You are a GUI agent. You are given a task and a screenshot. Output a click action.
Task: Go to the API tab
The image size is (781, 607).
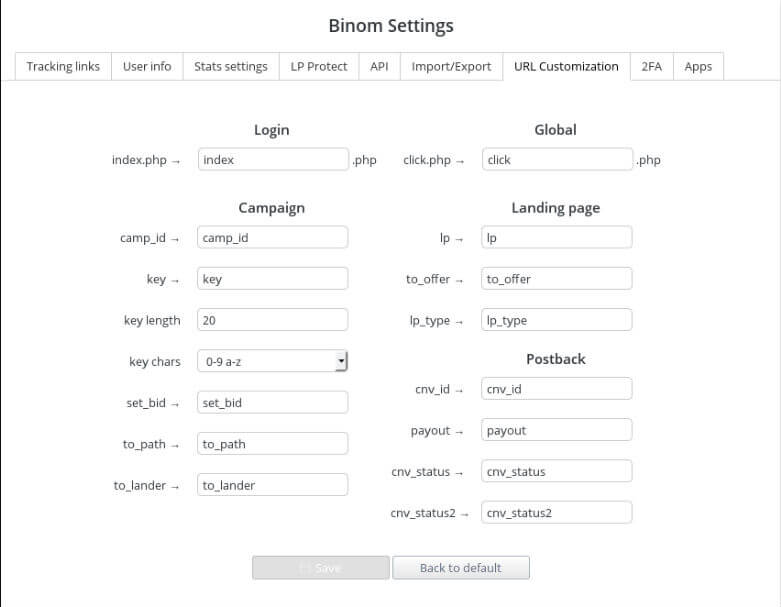tap(379, 66)
